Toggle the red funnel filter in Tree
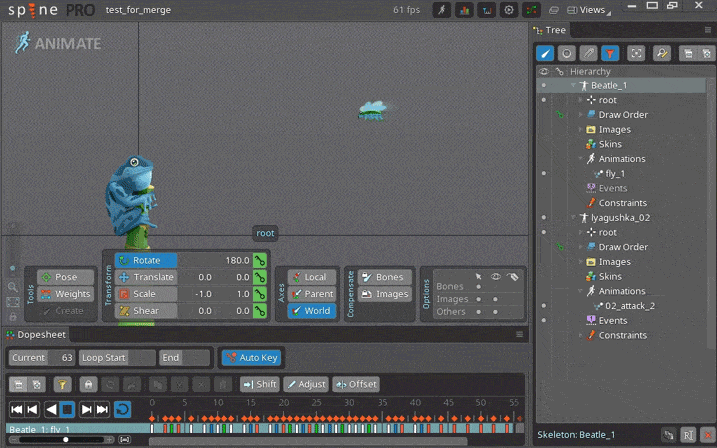717x448 pixels. 610,53
